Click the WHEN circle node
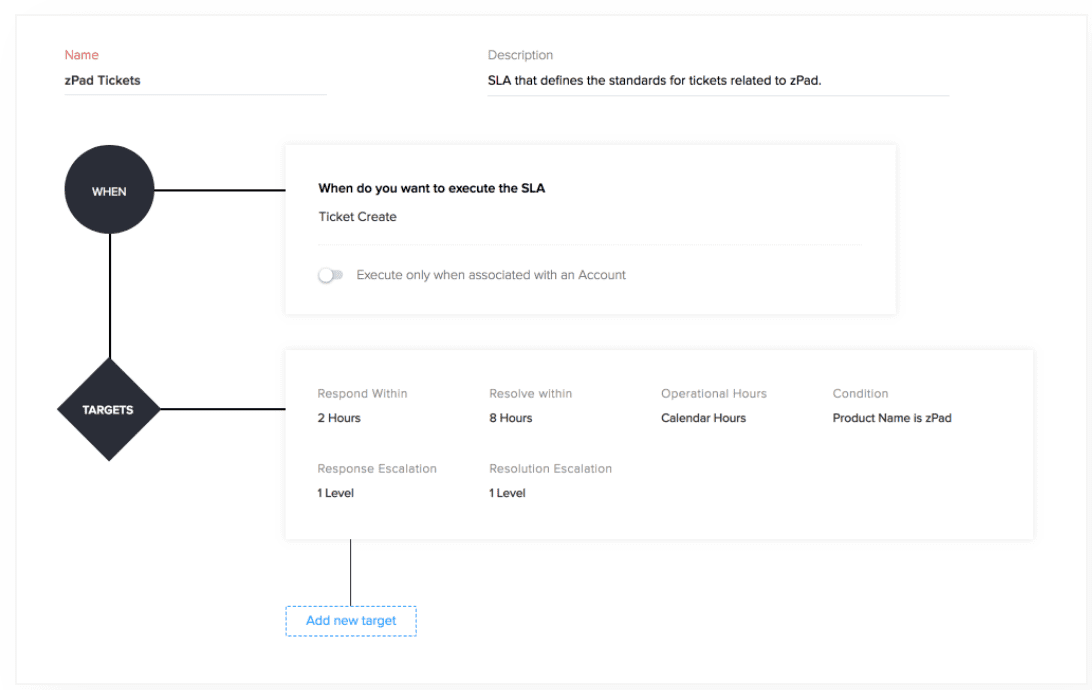Viewport: 1092px width, 690px height. (x=109, y=190)
